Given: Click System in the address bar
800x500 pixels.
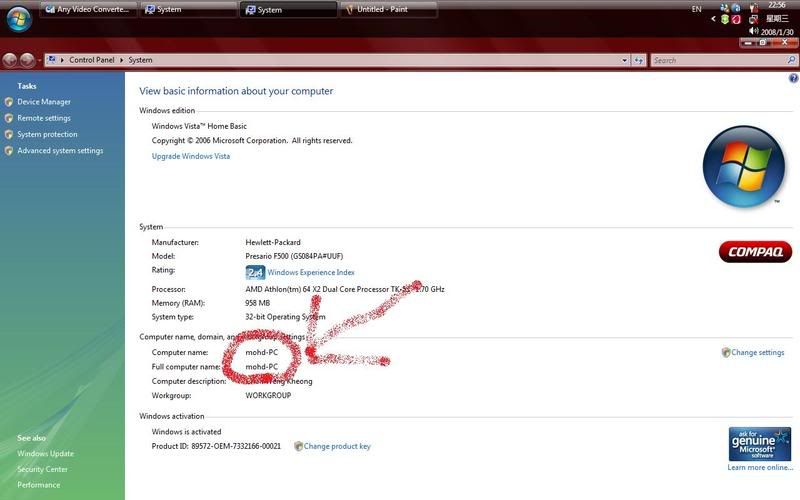Looking at the screenshot, I should (x=140, y=60).
